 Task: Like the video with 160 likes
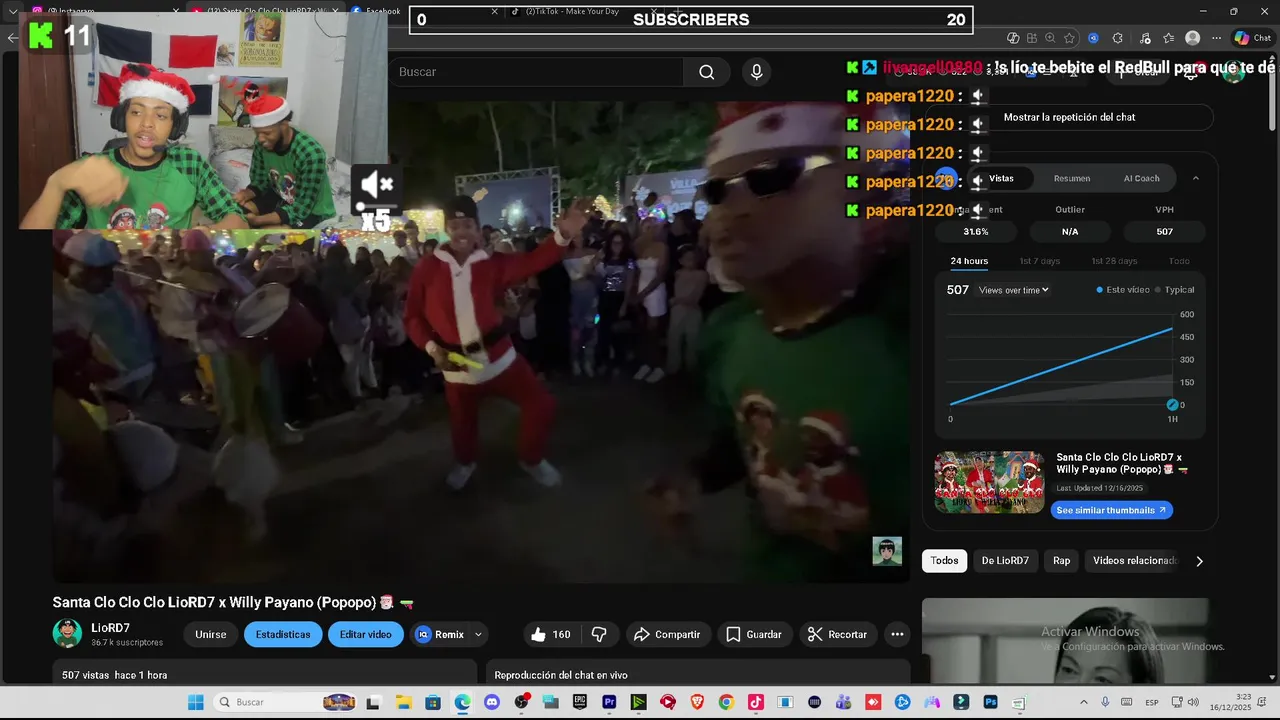tap(550, 634)
